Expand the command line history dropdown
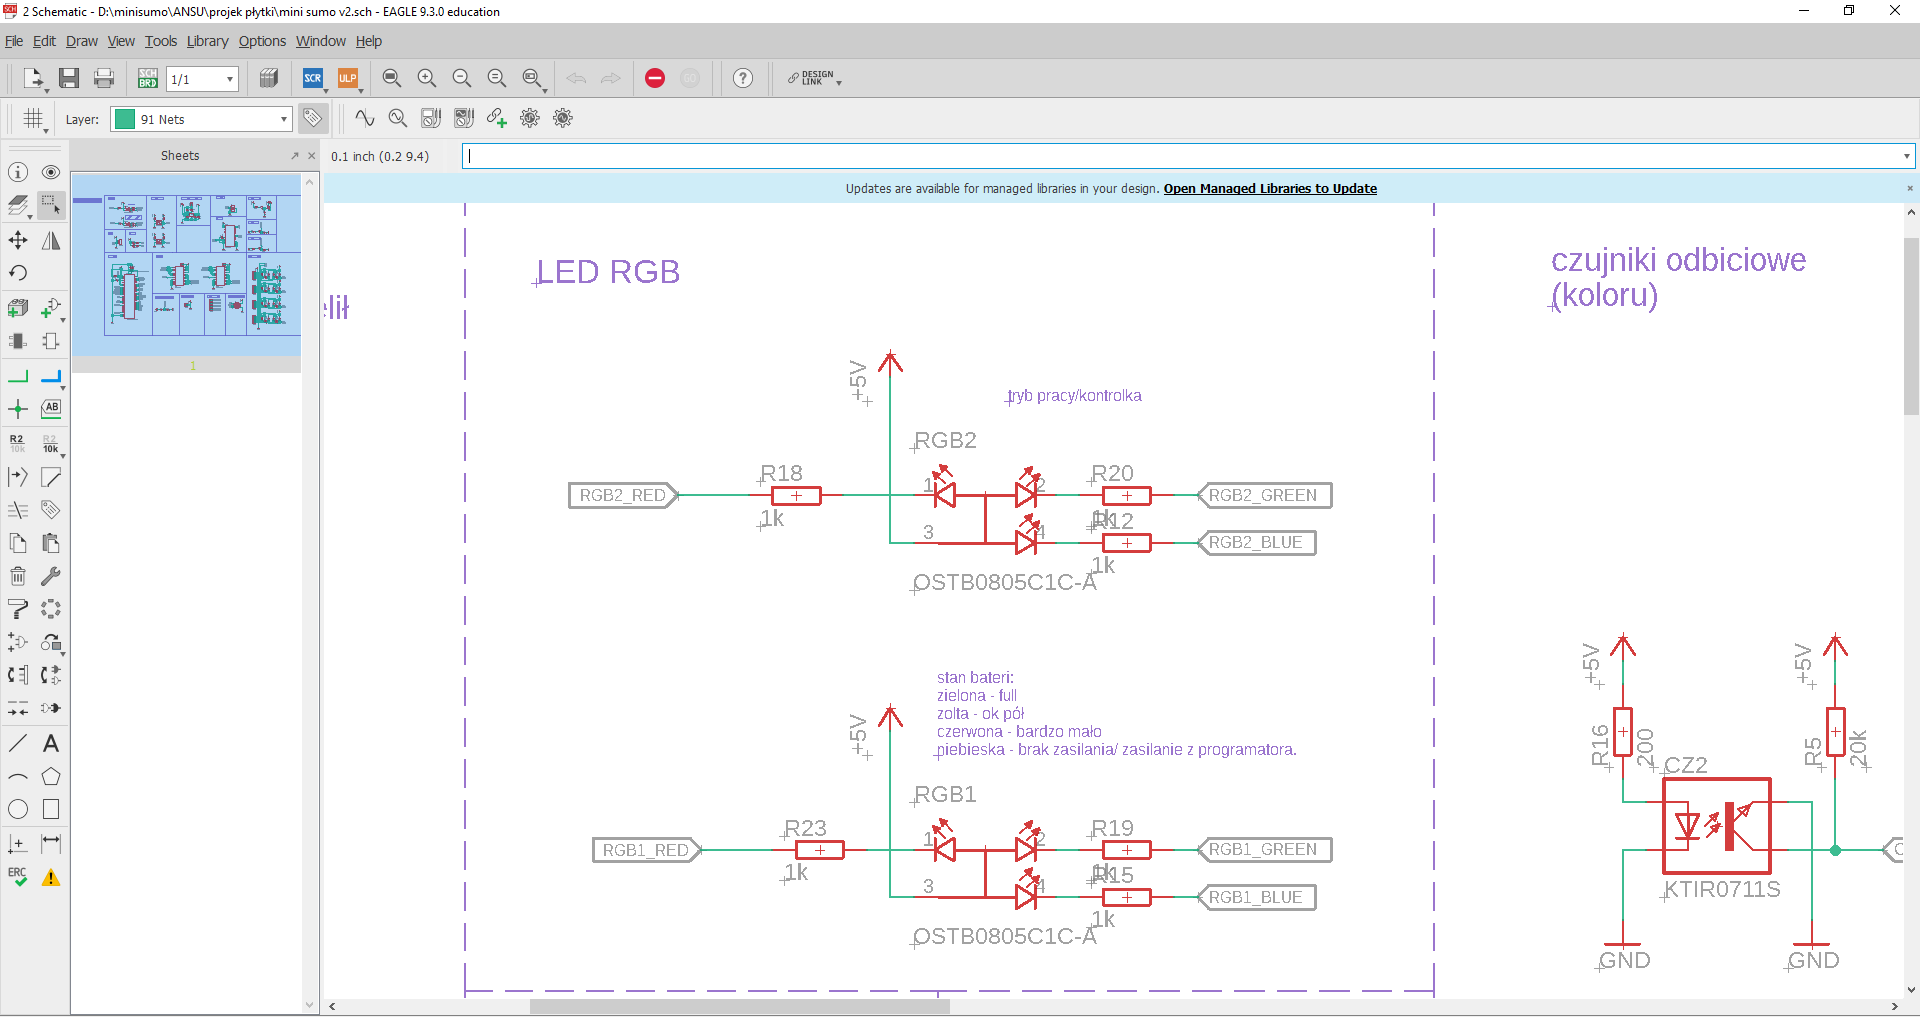The image size is (1920, 1017). click(1906, 156)
